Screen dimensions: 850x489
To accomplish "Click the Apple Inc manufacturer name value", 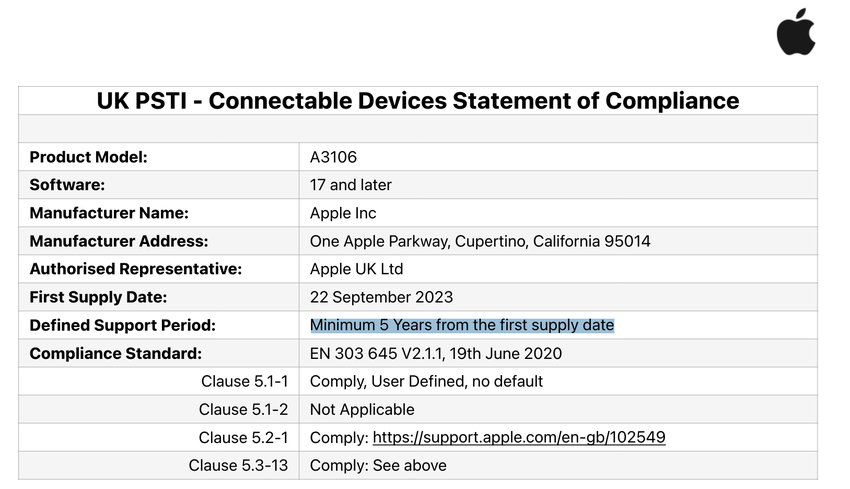I will pos(343,213).
